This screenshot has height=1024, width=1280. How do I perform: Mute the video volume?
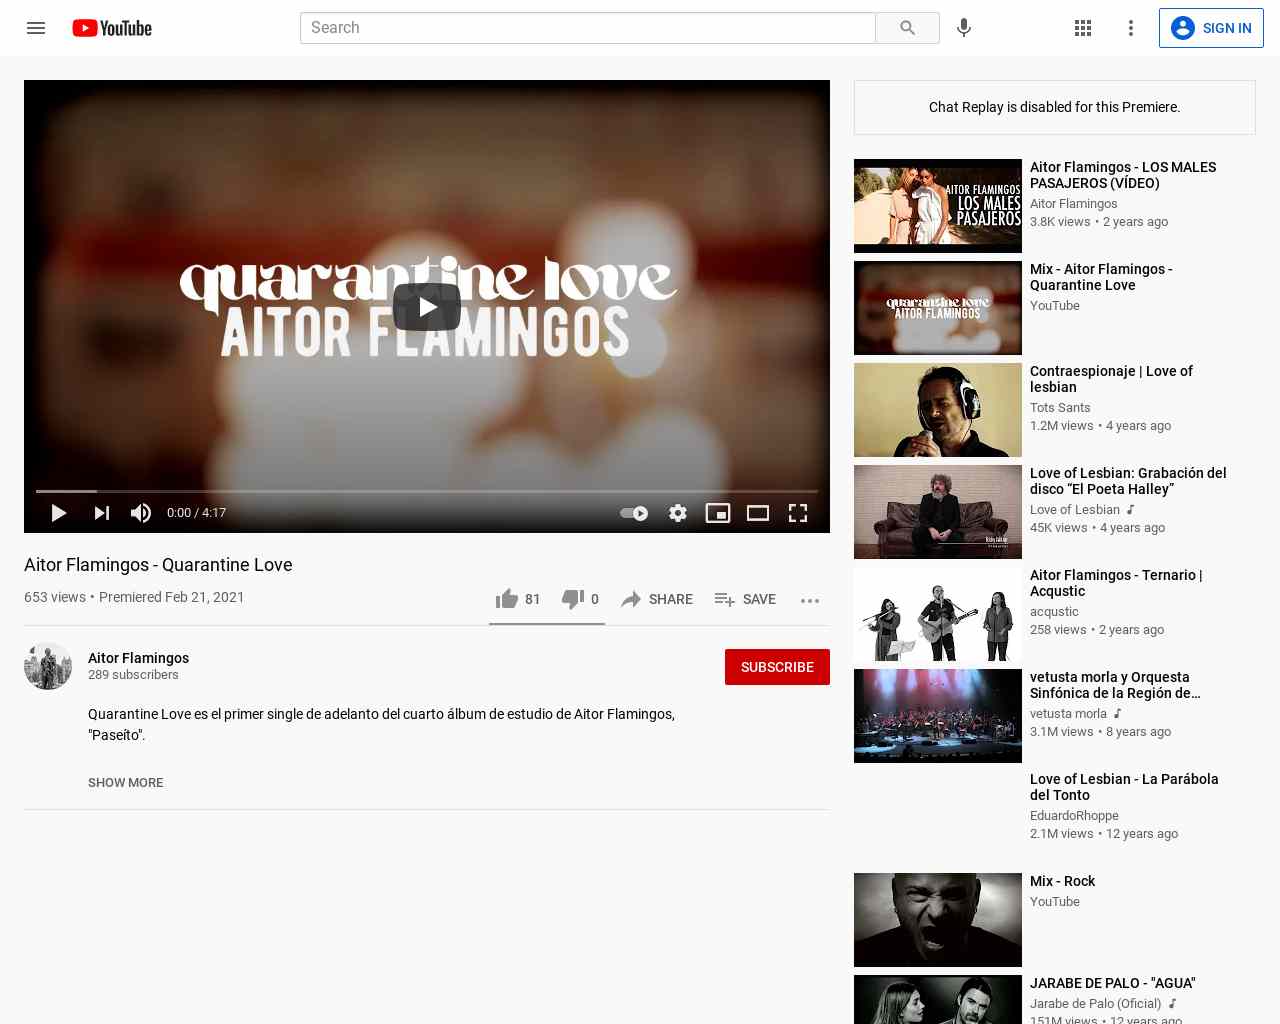(141, 513)
